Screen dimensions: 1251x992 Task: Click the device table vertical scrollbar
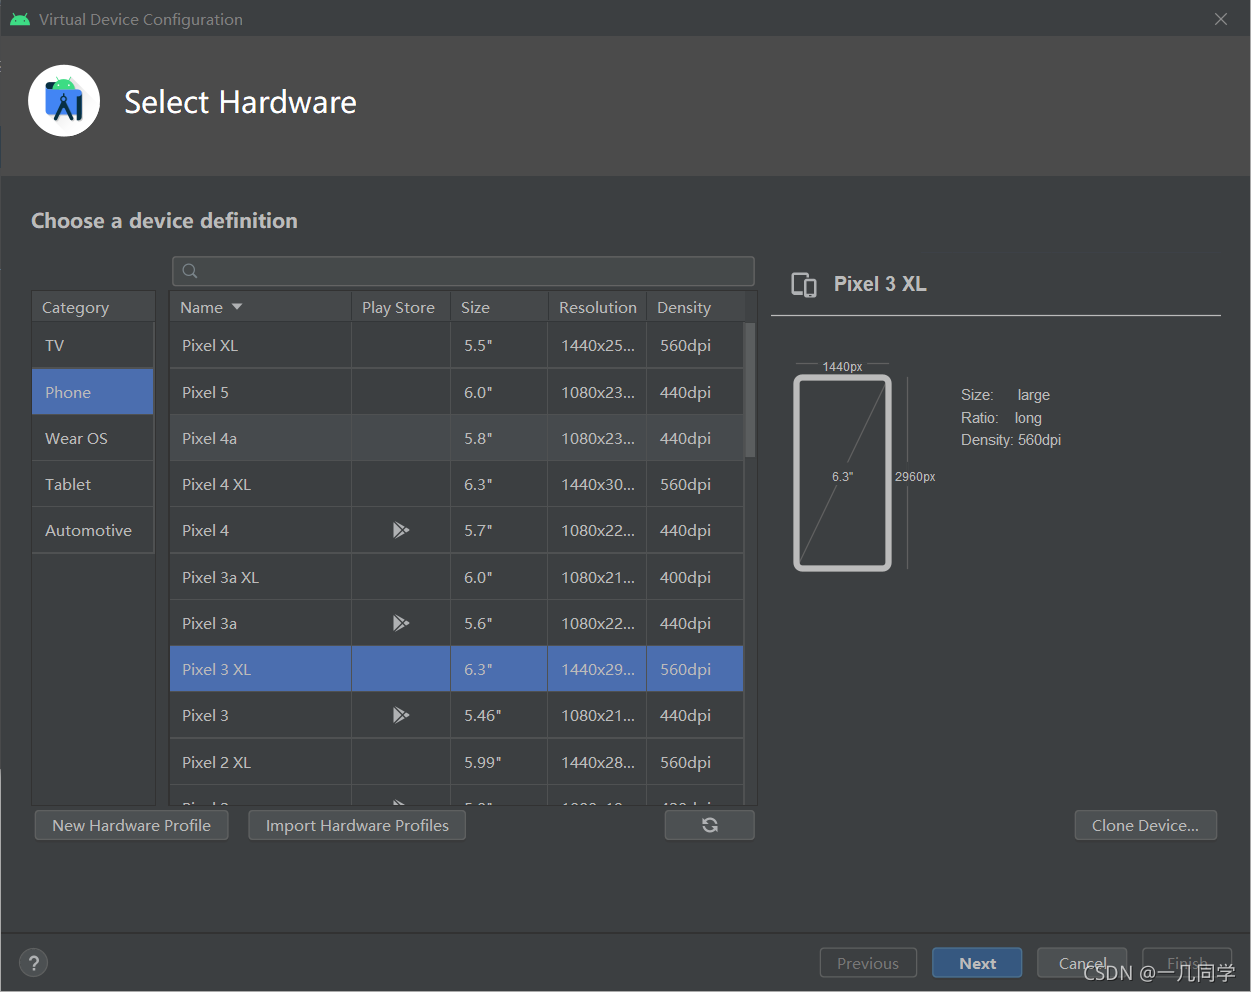tap(750, 390)
